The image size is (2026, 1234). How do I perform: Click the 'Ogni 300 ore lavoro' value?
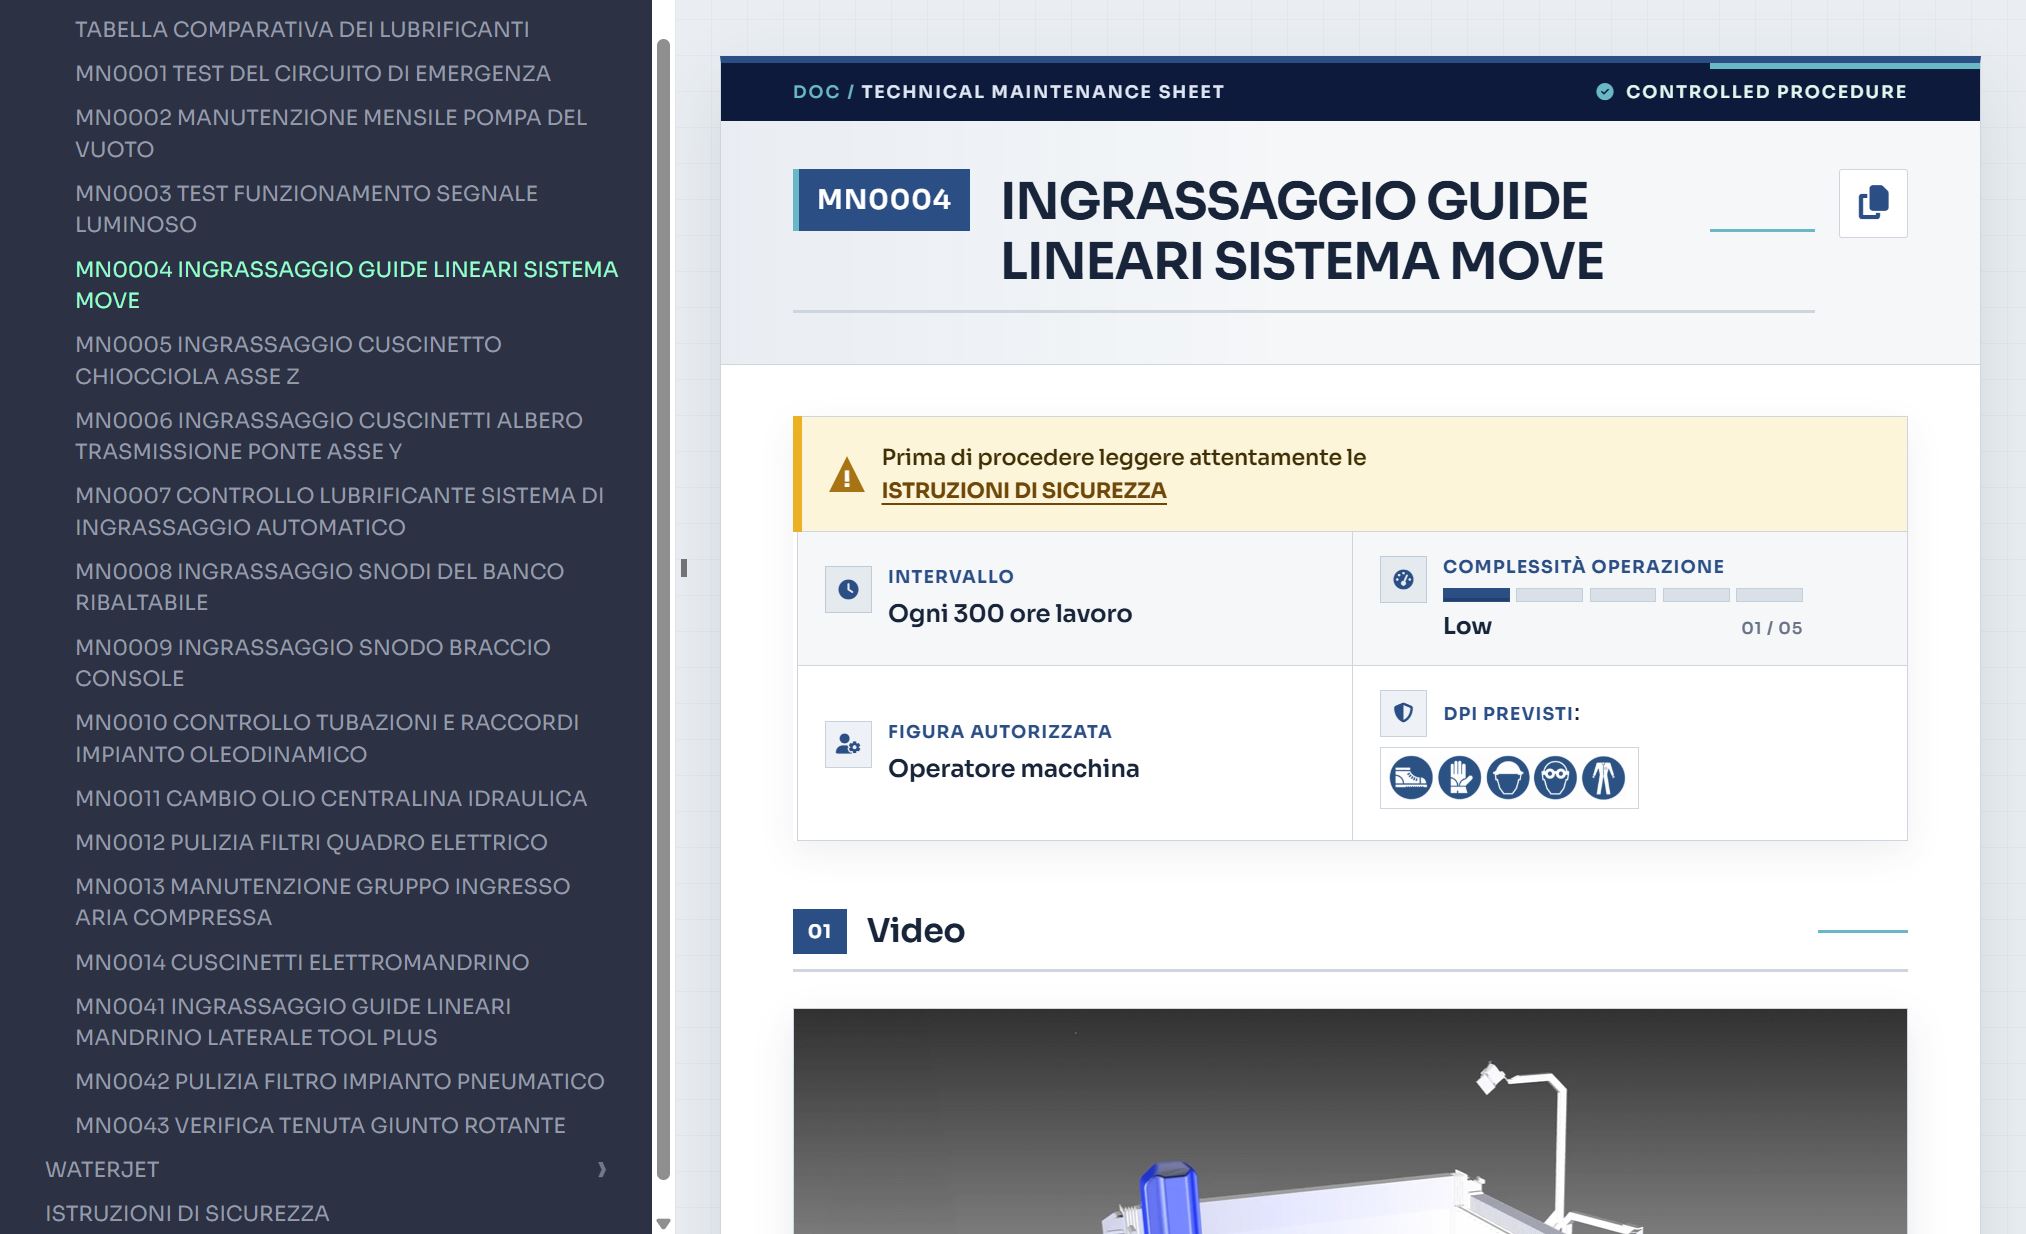[1010, 613]
